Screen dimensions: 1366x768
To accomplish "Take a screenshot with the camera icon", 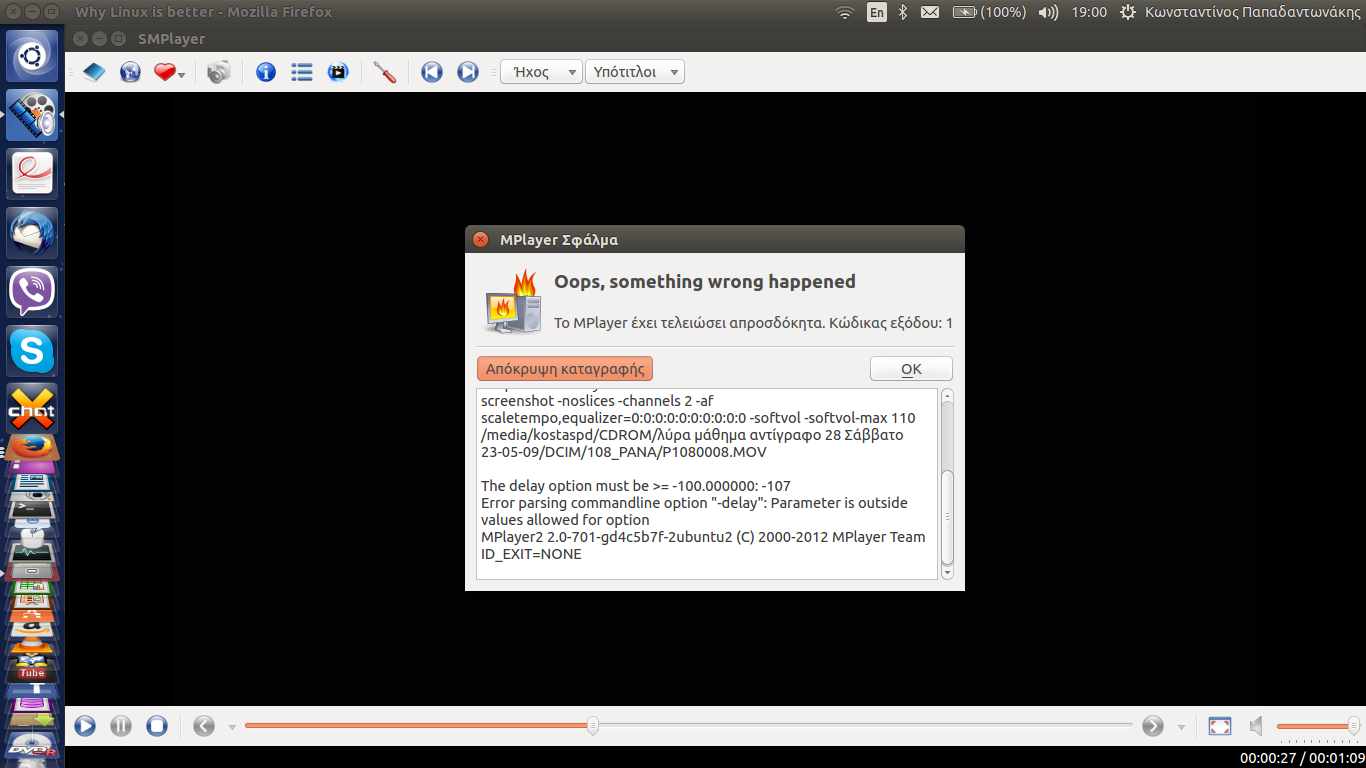I will point(218,72).
